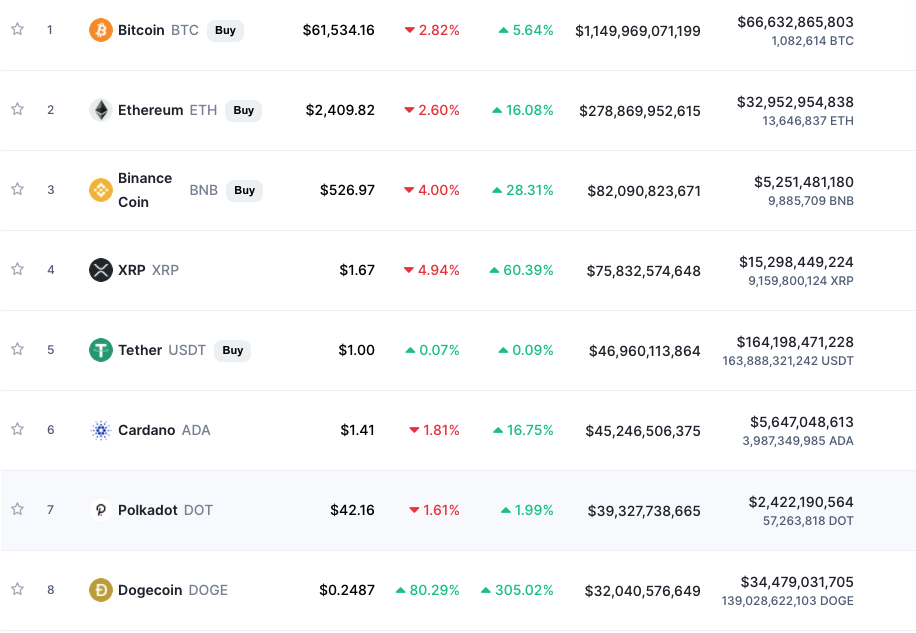Add Tether to watchlist with star
The height and width of the screenshot is (633, 916).
pyautogui.click(x=18, y=349)
